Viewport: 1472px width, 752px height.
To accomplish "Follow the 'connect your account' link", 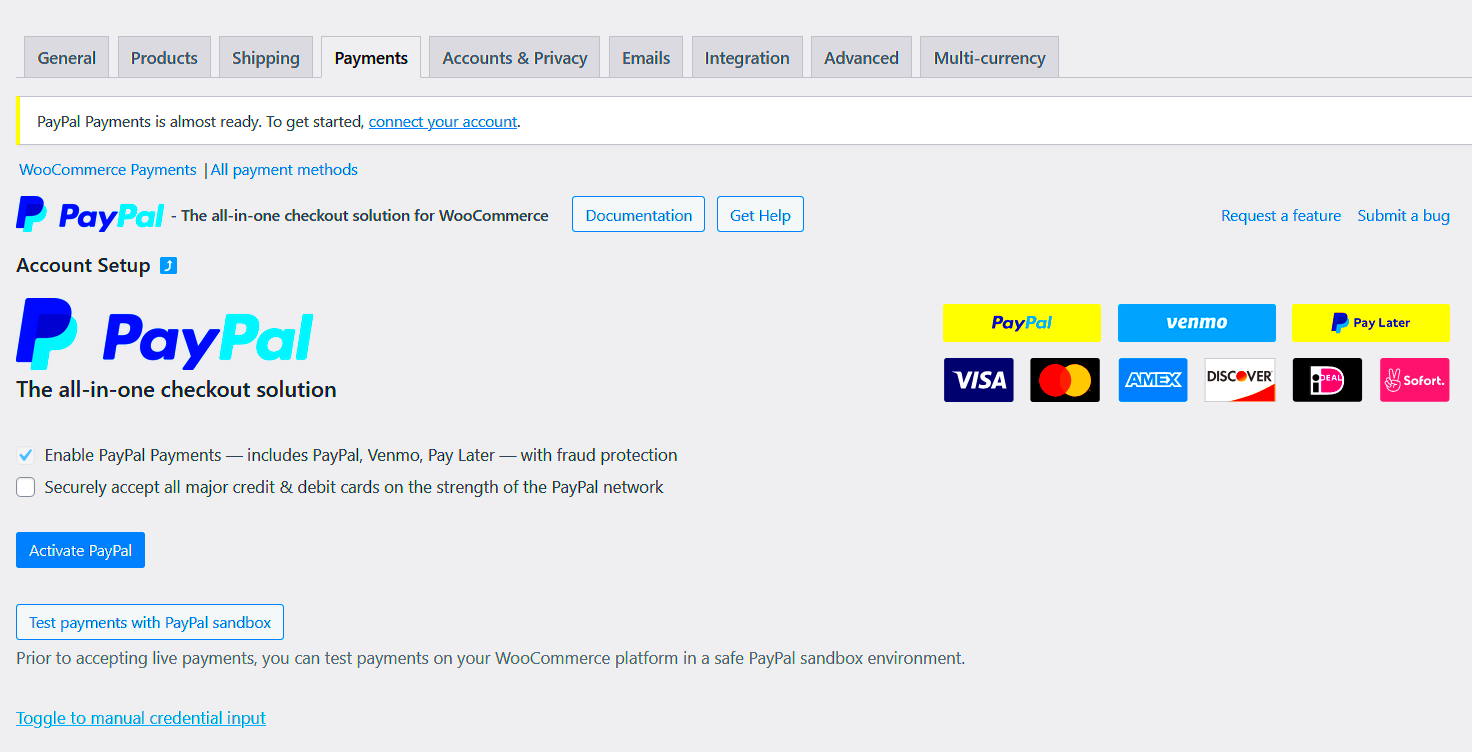I will (x=443, y=122).
